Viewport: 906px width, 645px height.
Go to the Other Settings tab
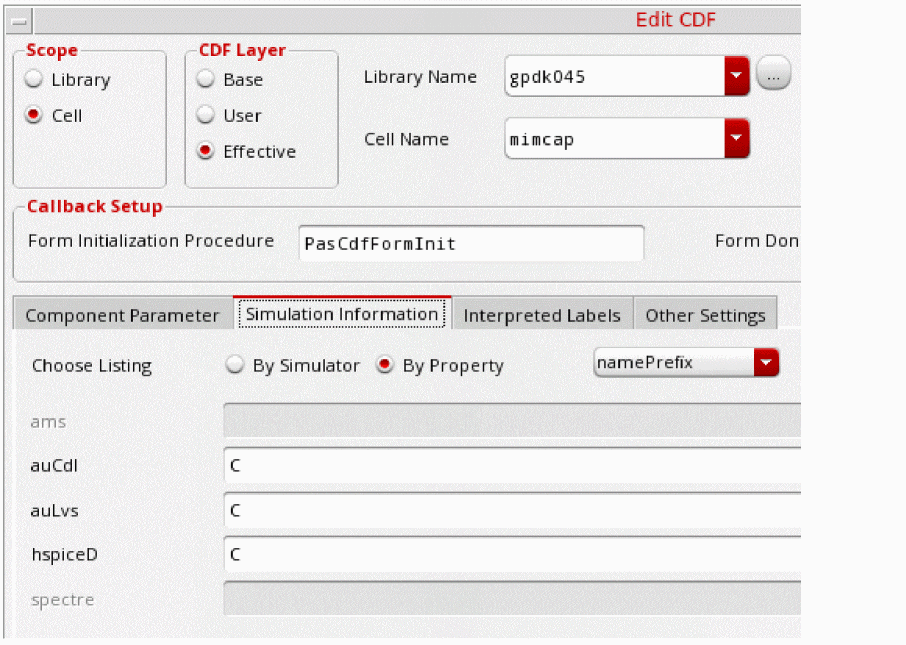click(x=705, y=315)
